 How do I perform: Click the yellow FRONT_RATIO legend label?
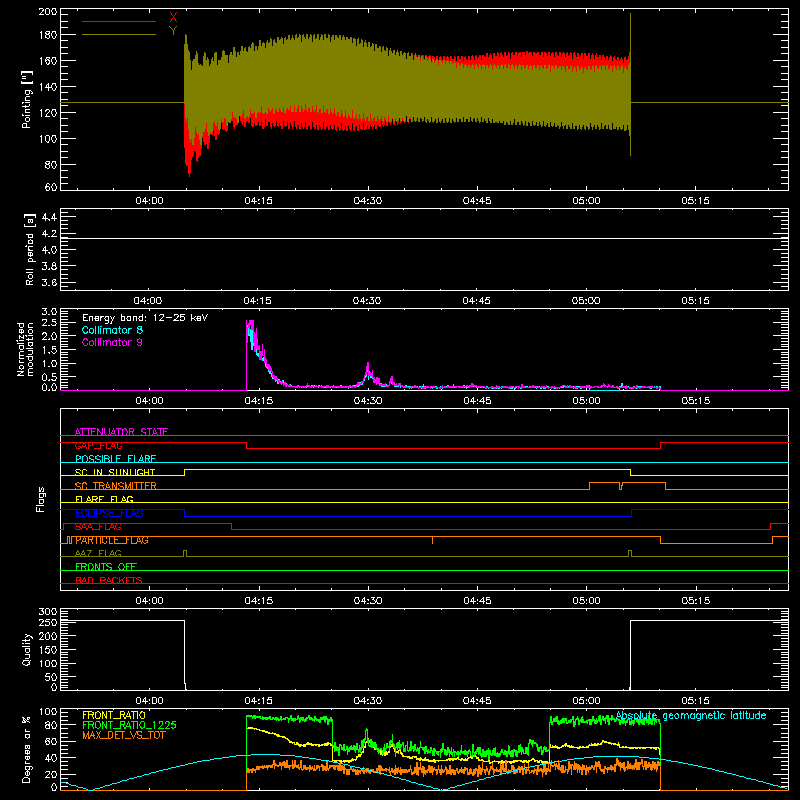click(x=114, y=715)
